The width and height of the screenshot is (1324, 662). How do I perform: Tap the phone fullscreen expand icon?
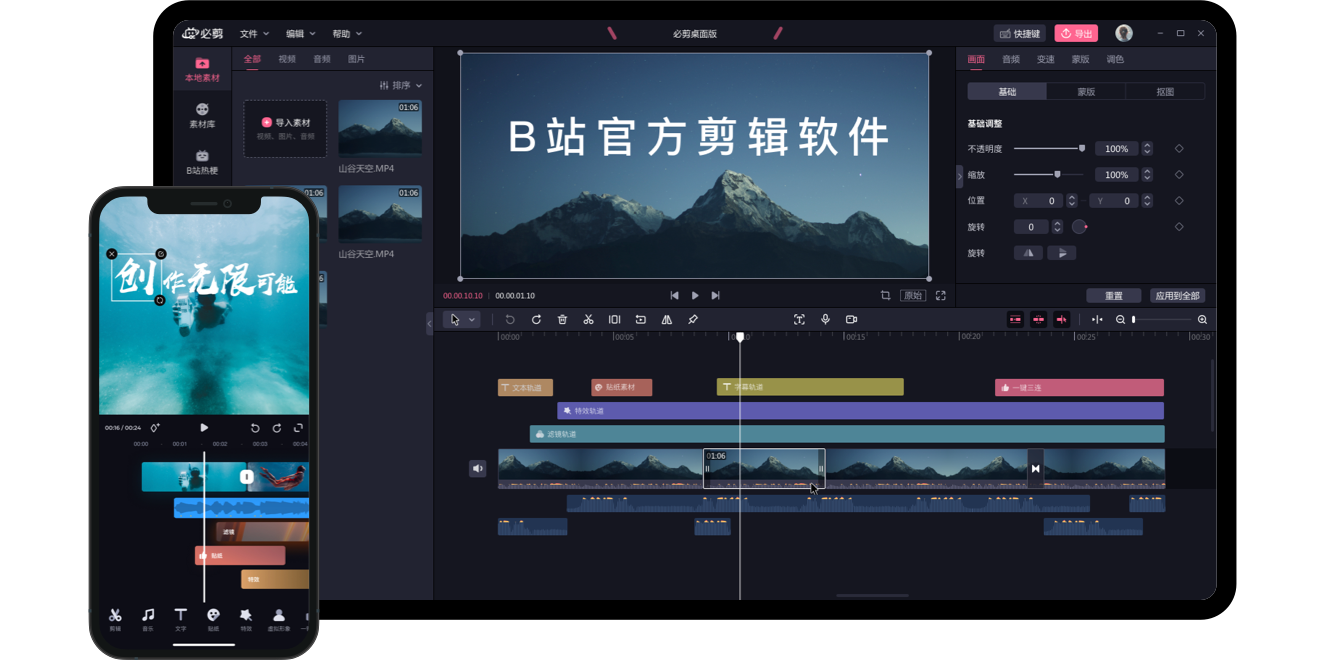point(298,428)
